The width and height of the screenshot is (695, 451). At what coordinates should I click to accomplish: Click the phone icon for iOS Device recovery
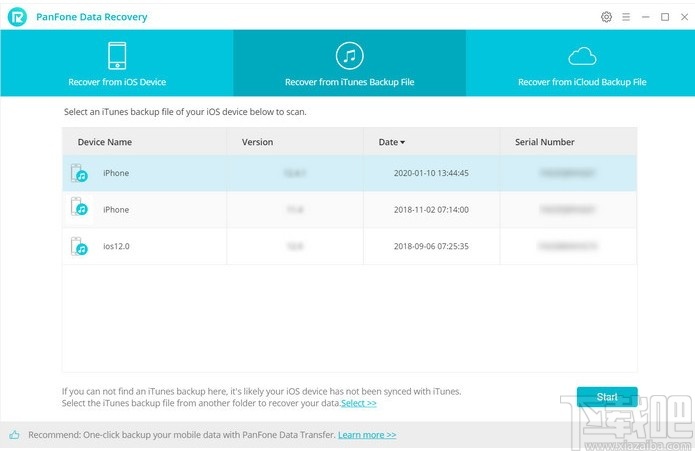click(117, 56)
